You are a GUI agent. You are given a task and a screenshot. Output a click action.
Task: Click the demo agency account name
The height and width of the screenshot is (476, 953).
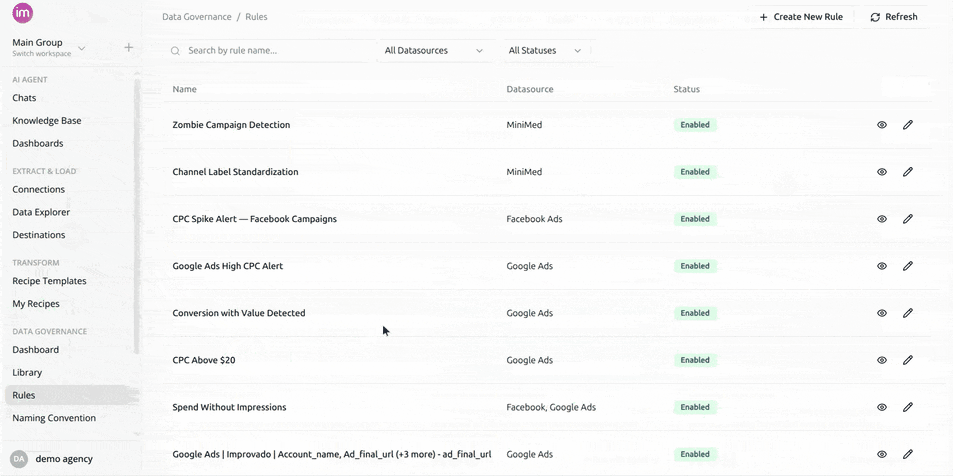coord(64,459)
